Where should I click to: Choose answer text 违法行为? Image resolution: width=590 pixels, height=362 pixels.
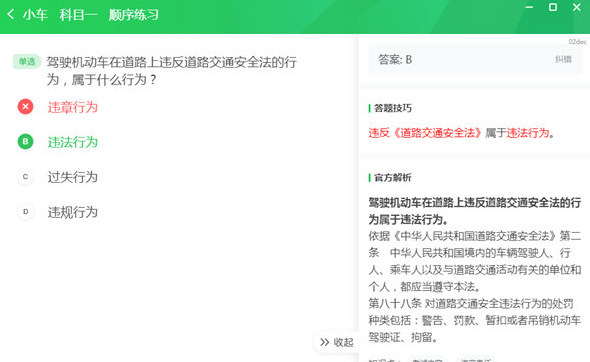point(73,142)
